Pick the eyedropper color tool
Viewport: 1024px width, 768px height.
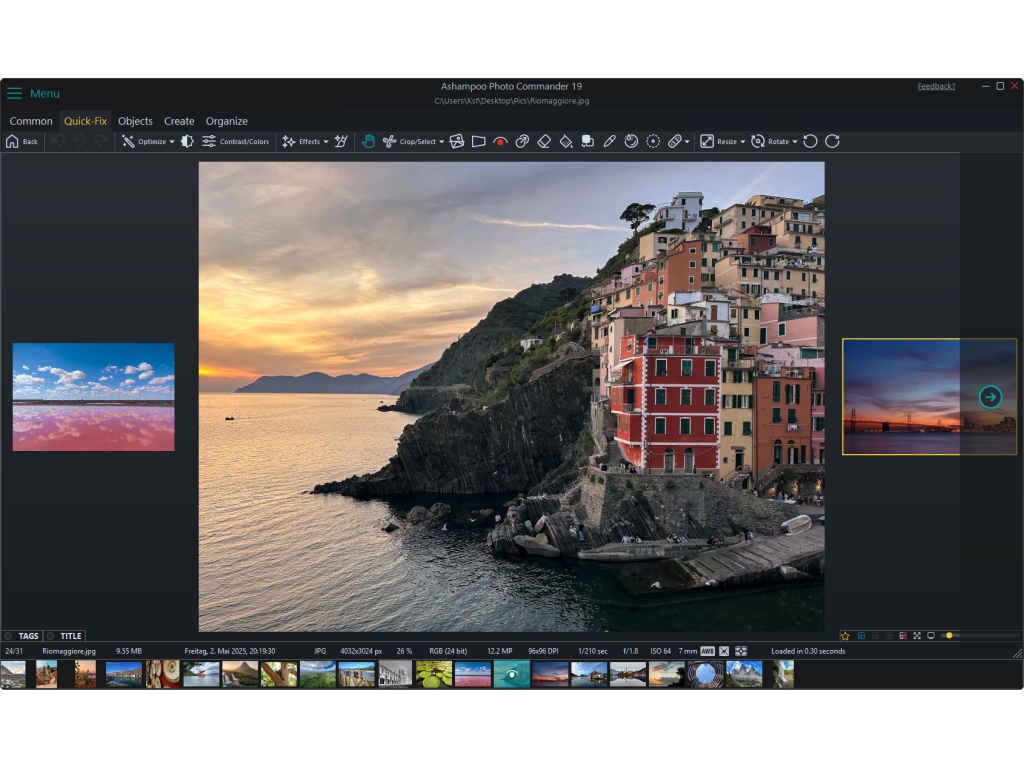point(609,142)
